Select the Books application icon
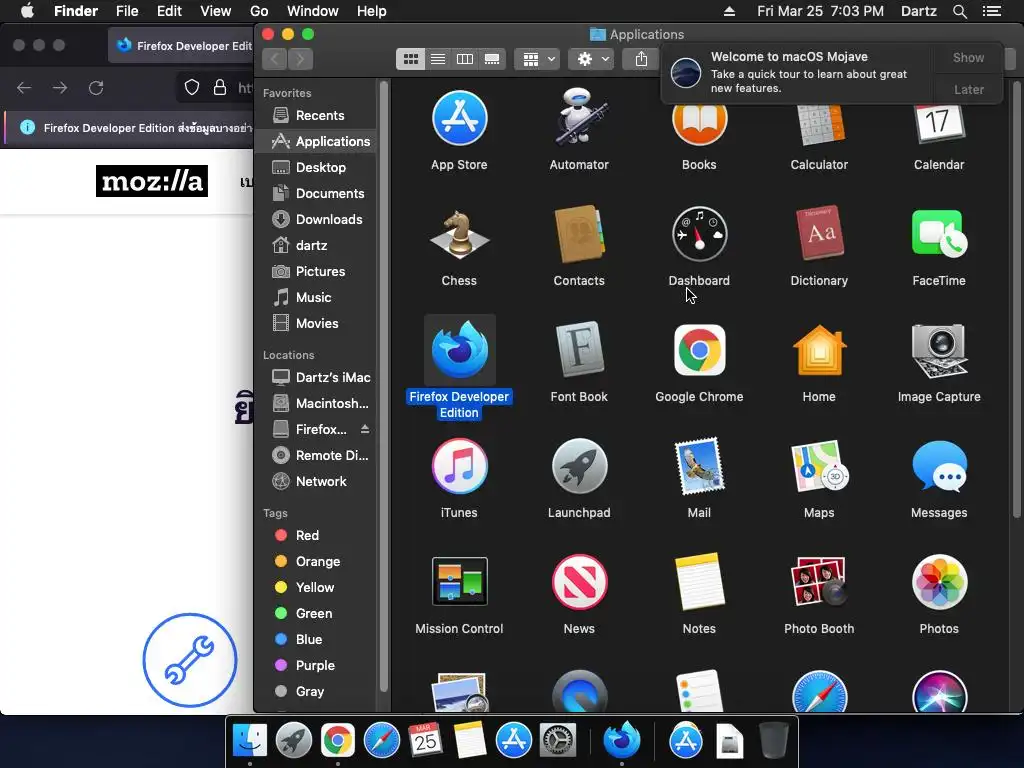Screen dimensions: 1024x768 [x=699, y=124]
